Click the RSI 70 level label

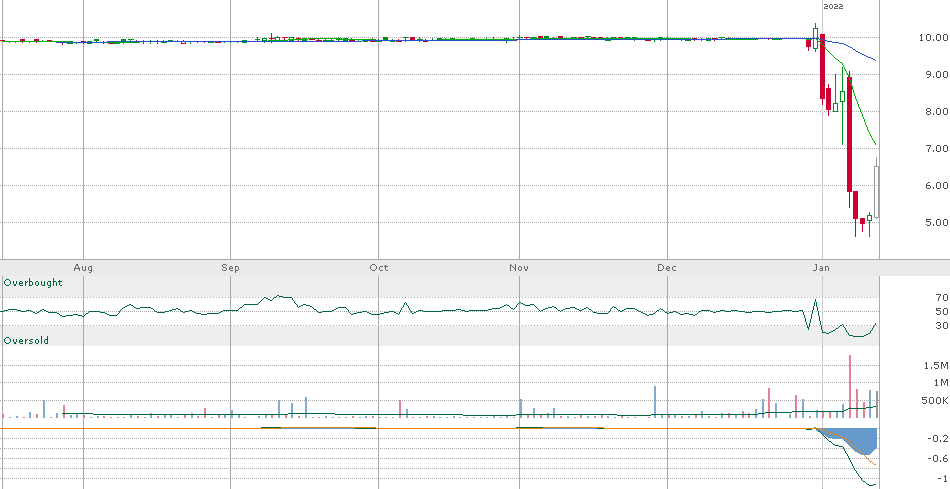point(942,298)
